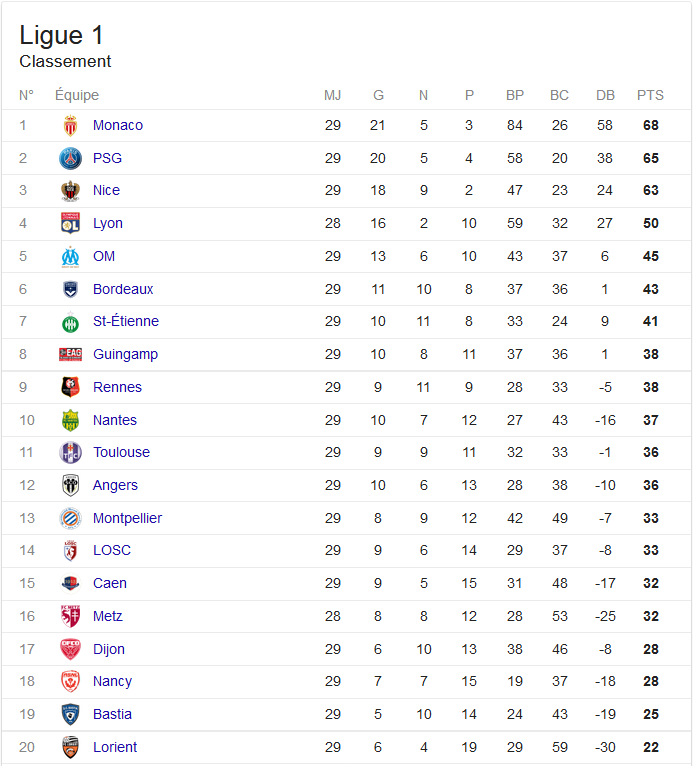
Task: Click the PSG club logo
Action: pos(70,159)
